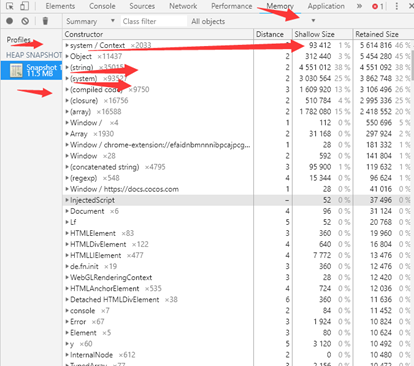Go to the Network tab

click(x=183, y=6)
